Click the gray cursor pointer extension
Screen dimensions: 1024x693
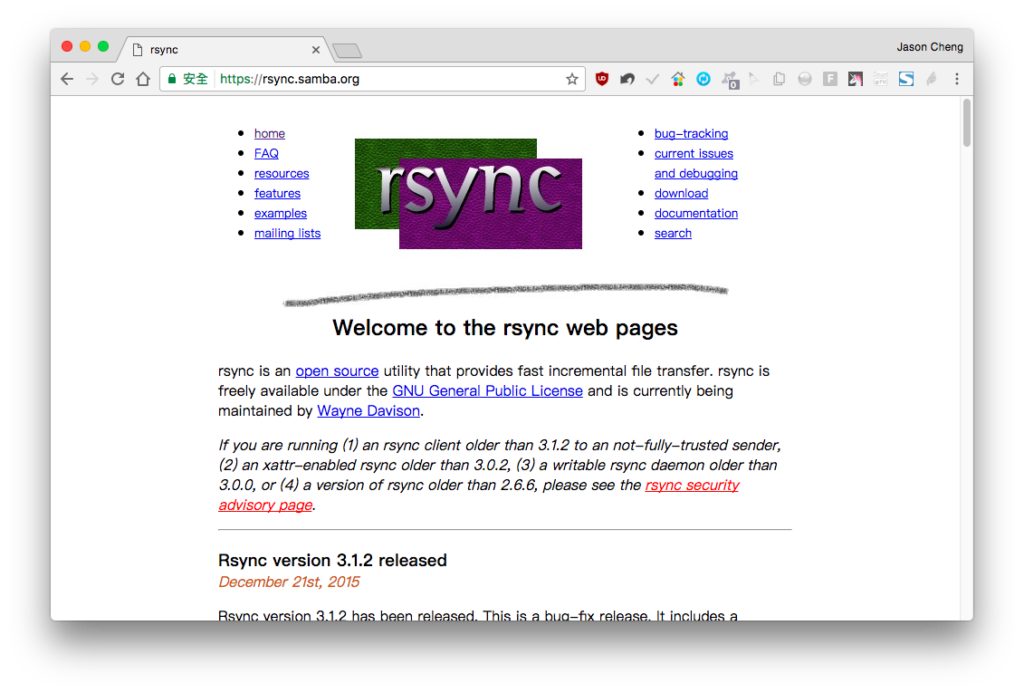click(754, 79)
